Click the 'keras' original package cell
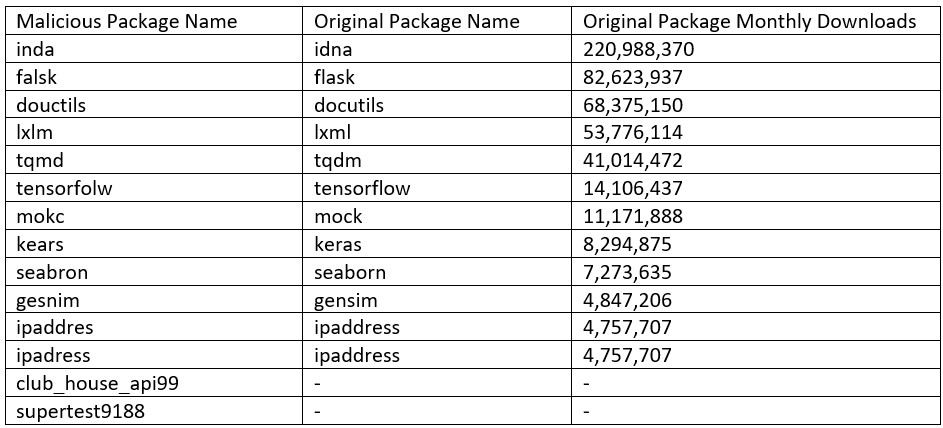The image size is (943, 428). [x=437, y=244]
